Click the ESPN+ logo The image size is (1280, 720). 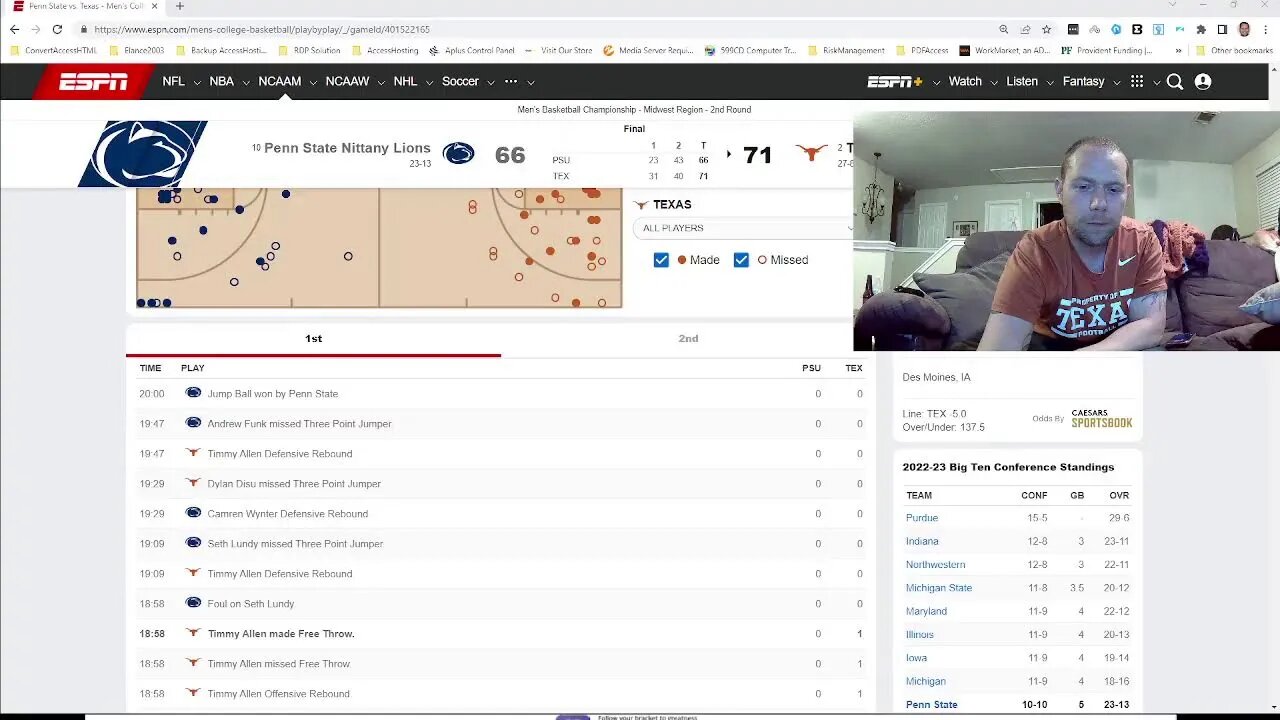tap(894, 82)
